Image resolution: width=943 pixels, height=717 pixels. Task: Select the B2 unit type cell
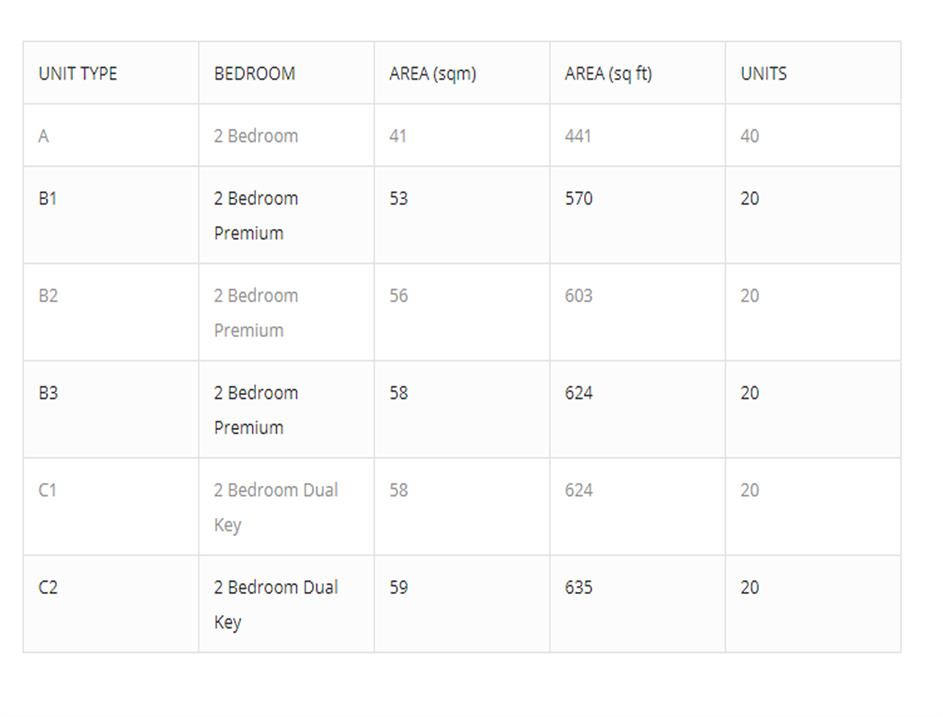point(48,296)
